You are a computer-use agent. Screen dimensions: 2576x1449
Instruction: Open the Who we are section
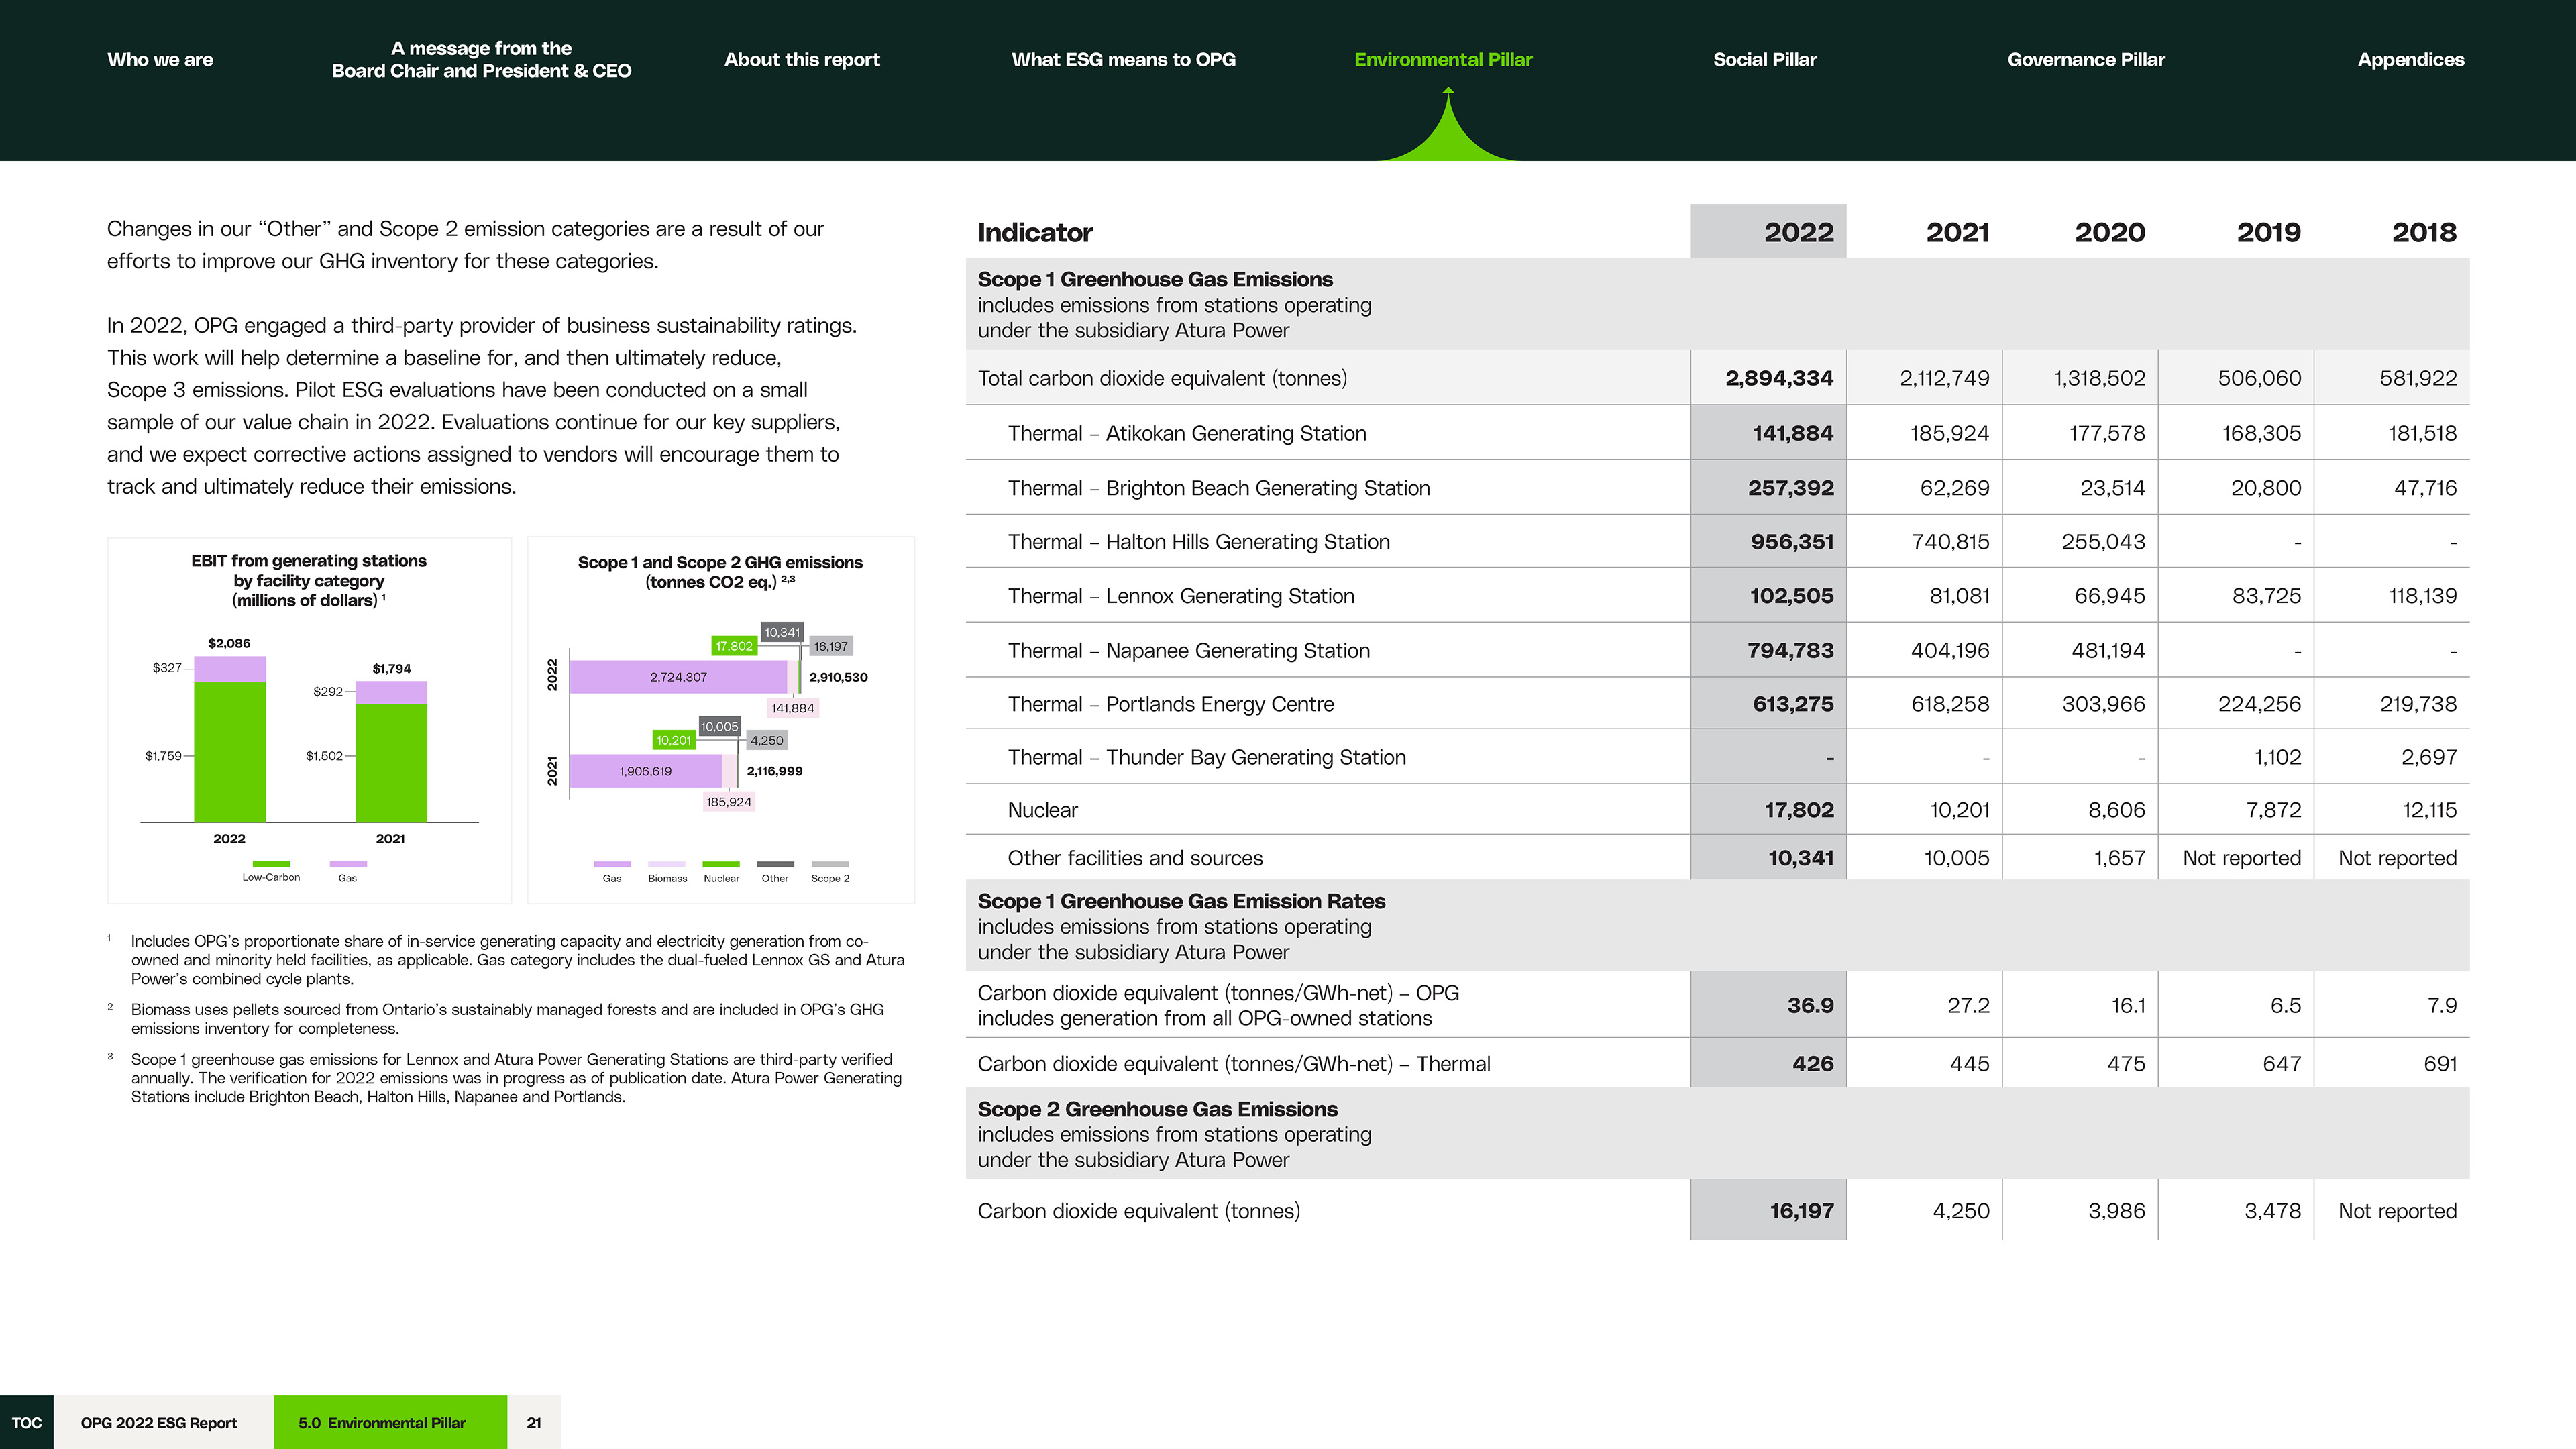click(160, 60)
